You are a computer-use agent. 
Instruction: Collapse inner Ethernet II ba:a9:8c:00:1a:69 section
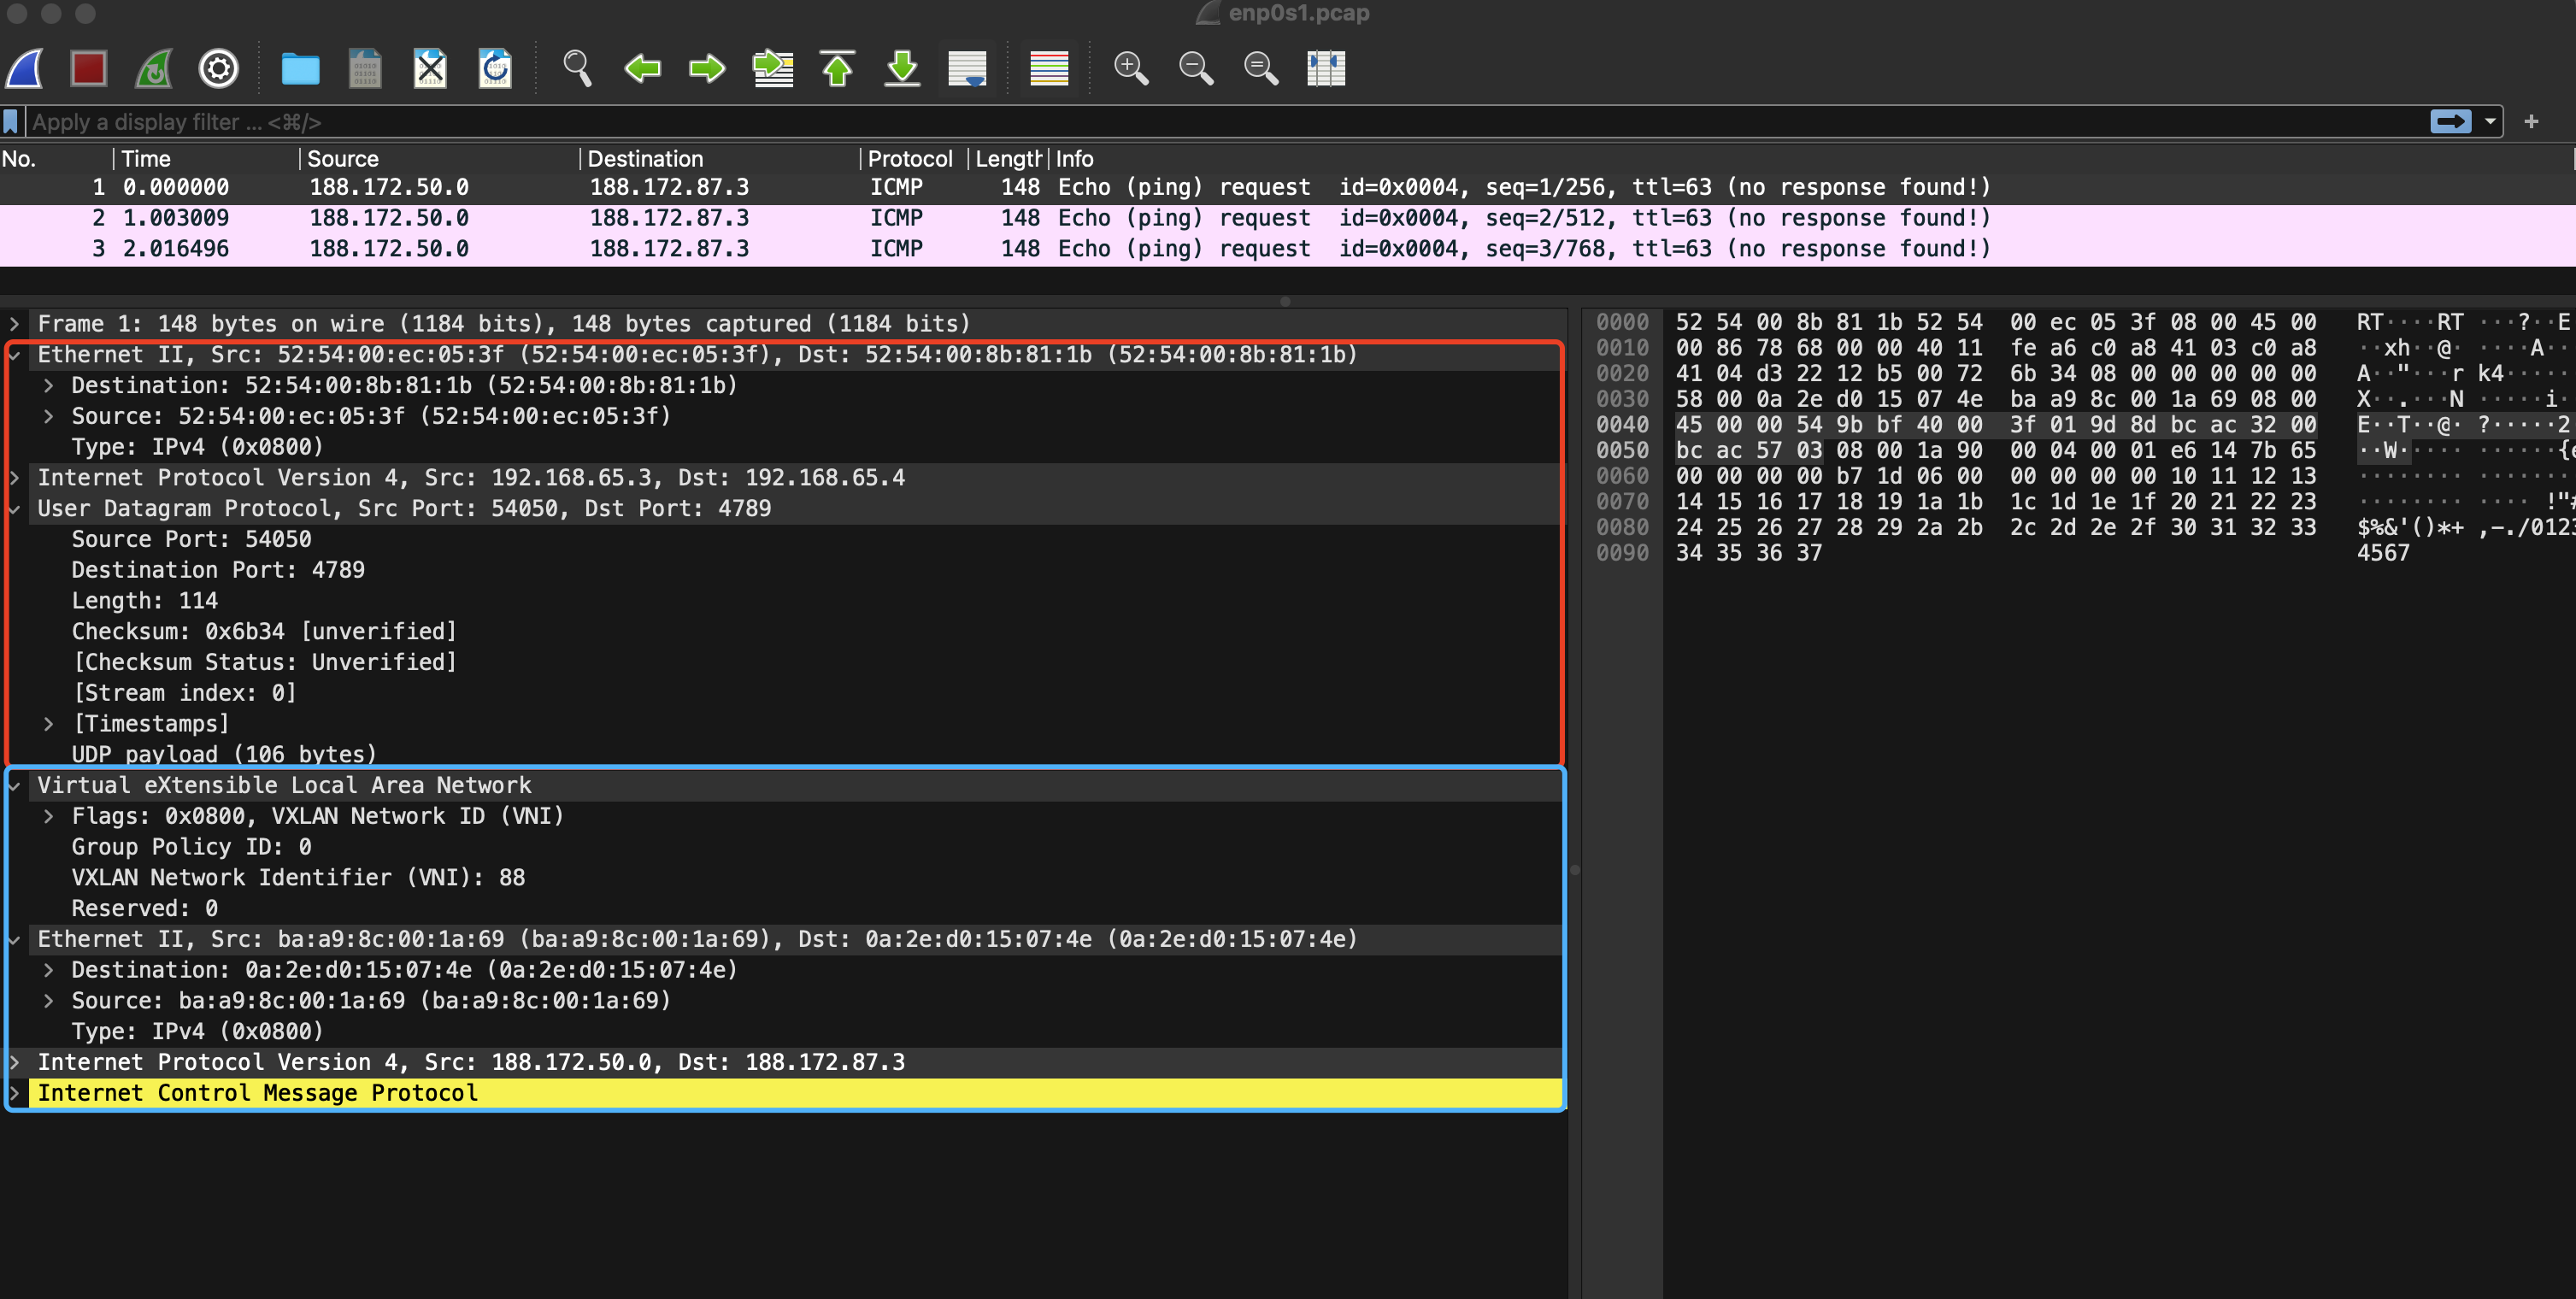pos(15,940)
